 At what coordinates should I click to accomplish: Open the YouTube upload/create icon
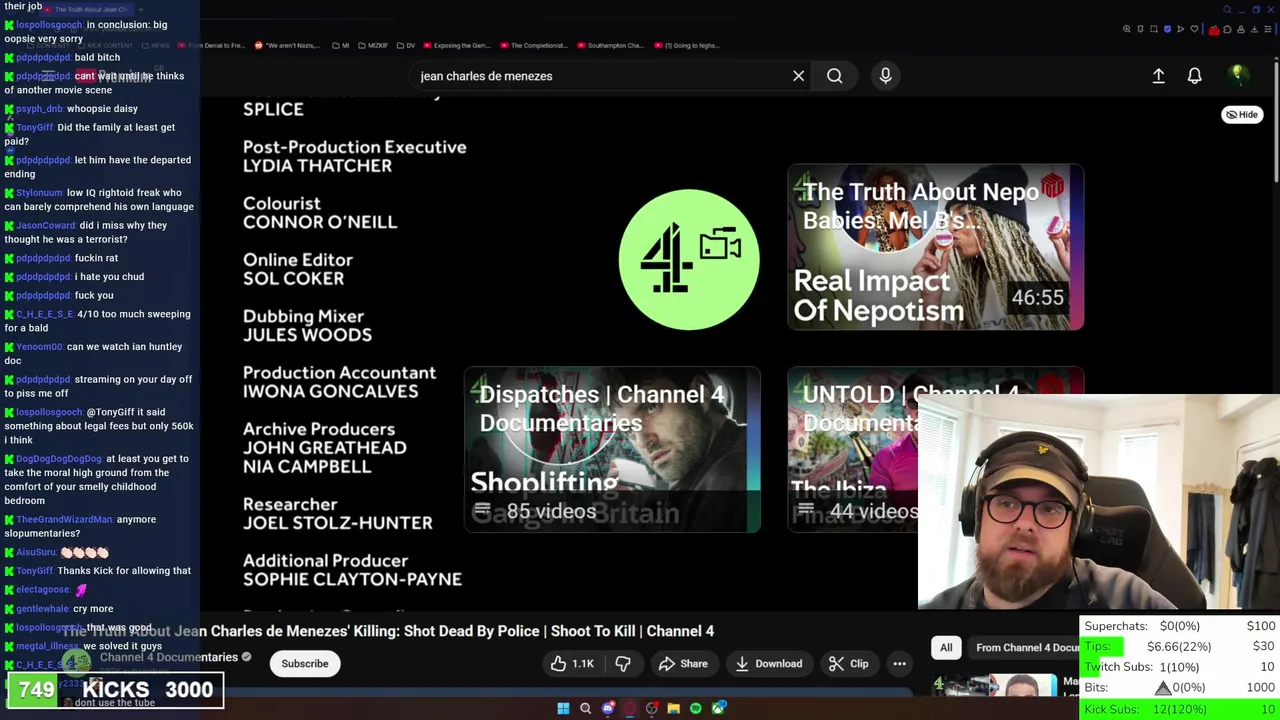pos(1158,76)
